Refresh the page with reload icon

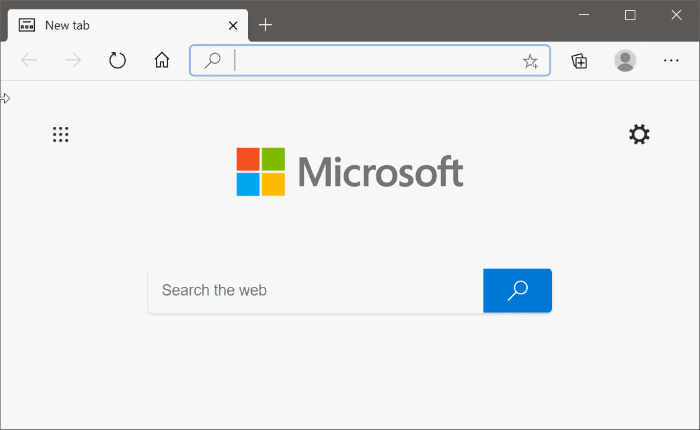pos(117,60)
